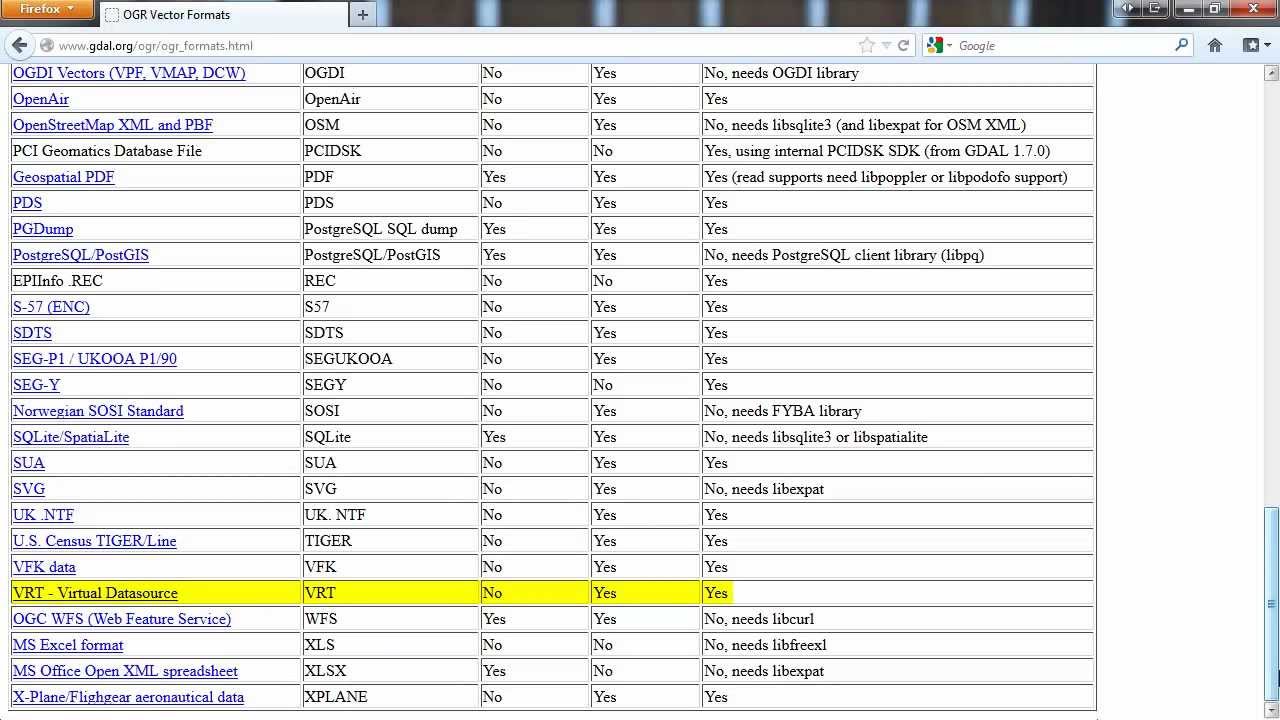
Task: Follow the SVG format link
Action: pyautogui.click(x=29, y=489)
